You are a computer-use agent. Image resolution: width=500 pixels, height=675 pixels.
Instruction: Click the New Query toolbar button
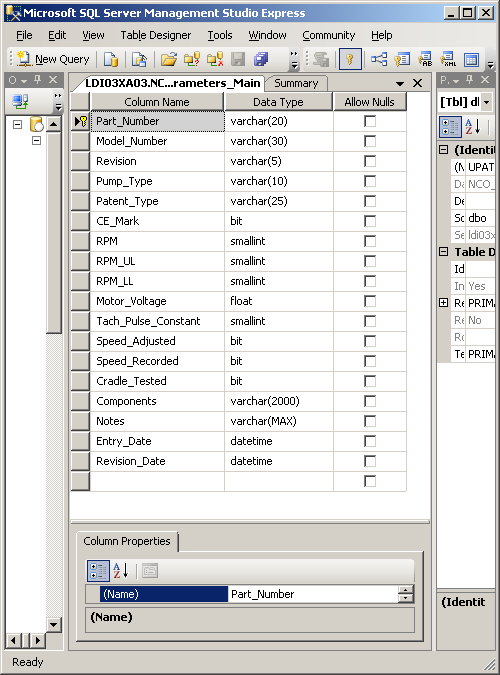[x=53, y=59]
